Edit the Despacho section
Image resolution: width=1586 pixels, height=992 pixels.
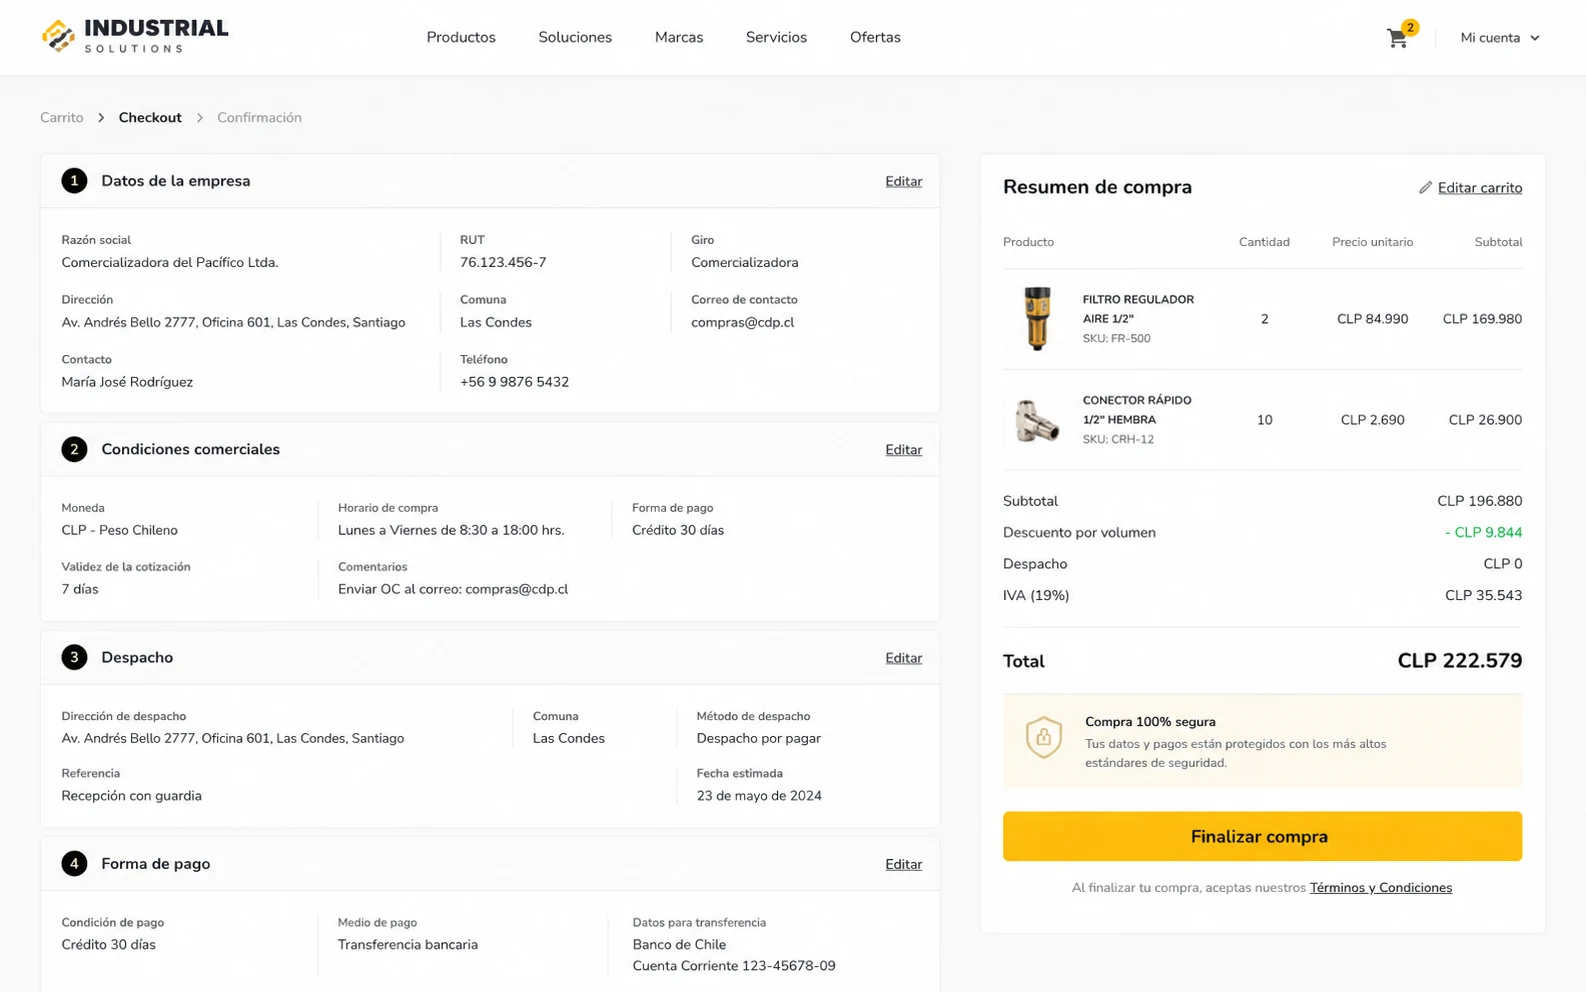(903, 657)
